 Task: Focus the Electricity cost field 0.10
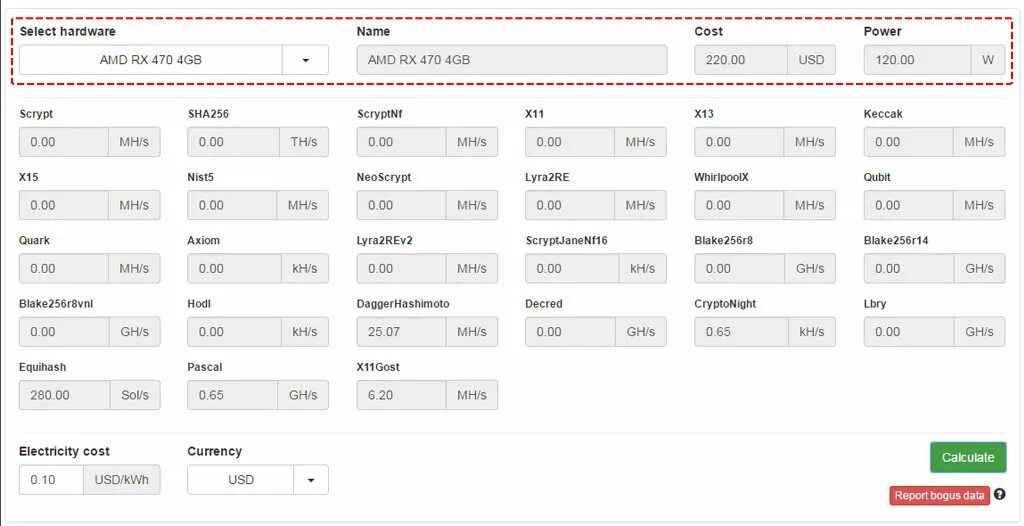tap(51, 480)
